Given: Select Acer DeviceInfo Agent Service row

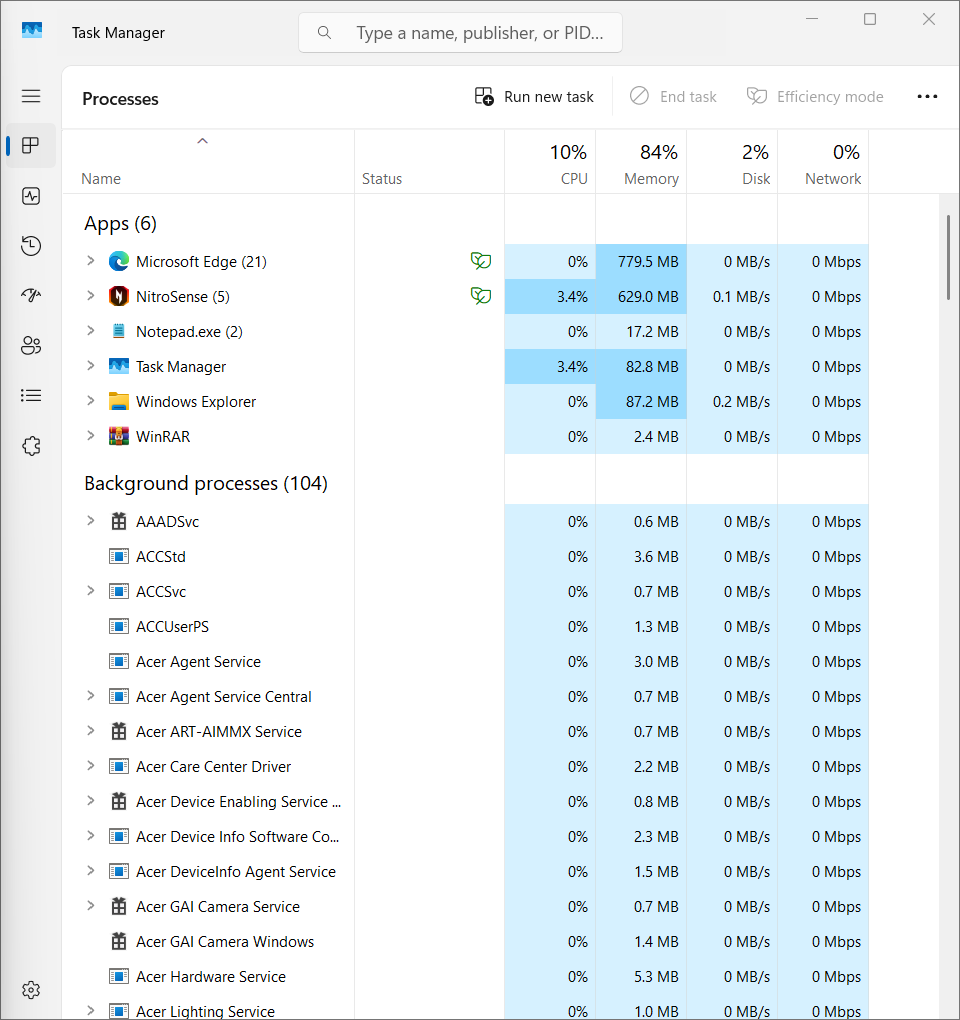Looking at the screenshot, I should point(465,872).
